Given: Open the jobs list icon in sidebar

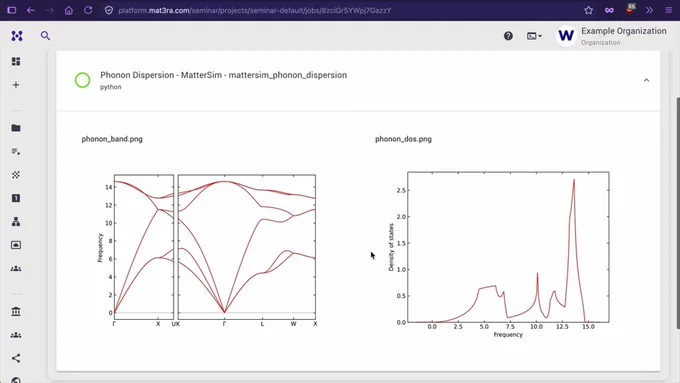Looking at the screenshot, I should 16,151.
